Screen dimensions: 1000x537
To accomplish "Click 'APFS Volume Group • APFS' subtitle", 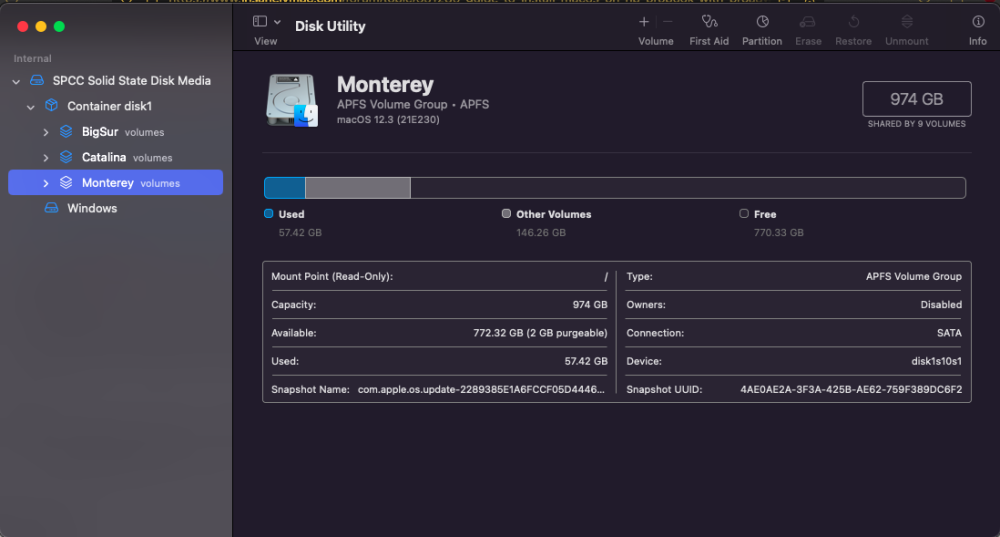I will [413, 105].
